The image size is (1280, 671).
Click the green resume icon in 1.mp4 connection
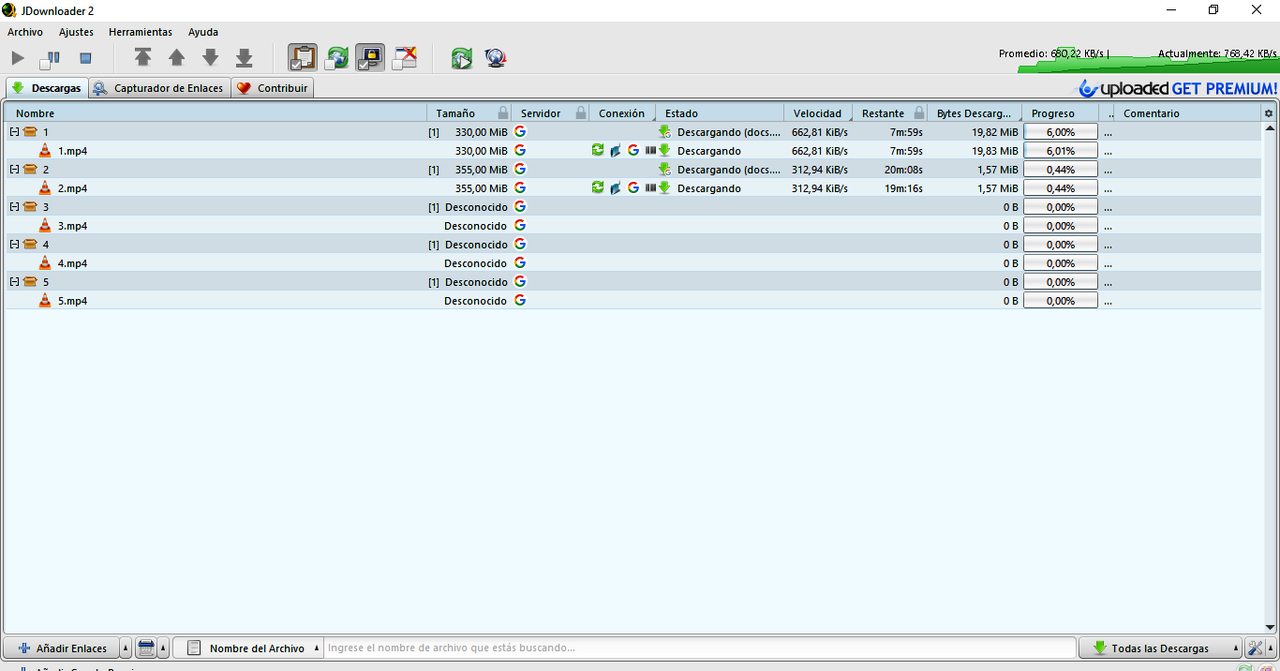pyautogui.click(x=597, y=150)
